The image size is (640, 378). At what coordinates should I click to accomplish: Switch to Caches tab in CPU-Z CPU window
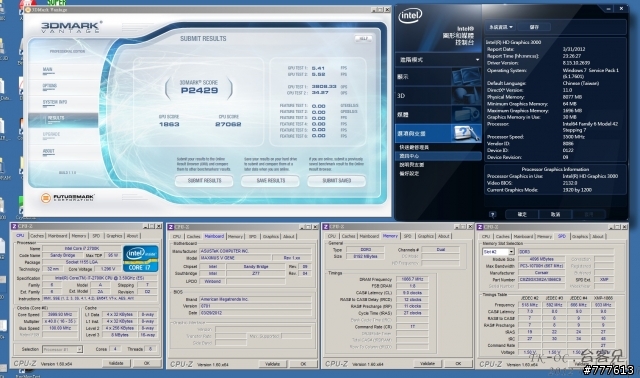[x=37, y=236]
